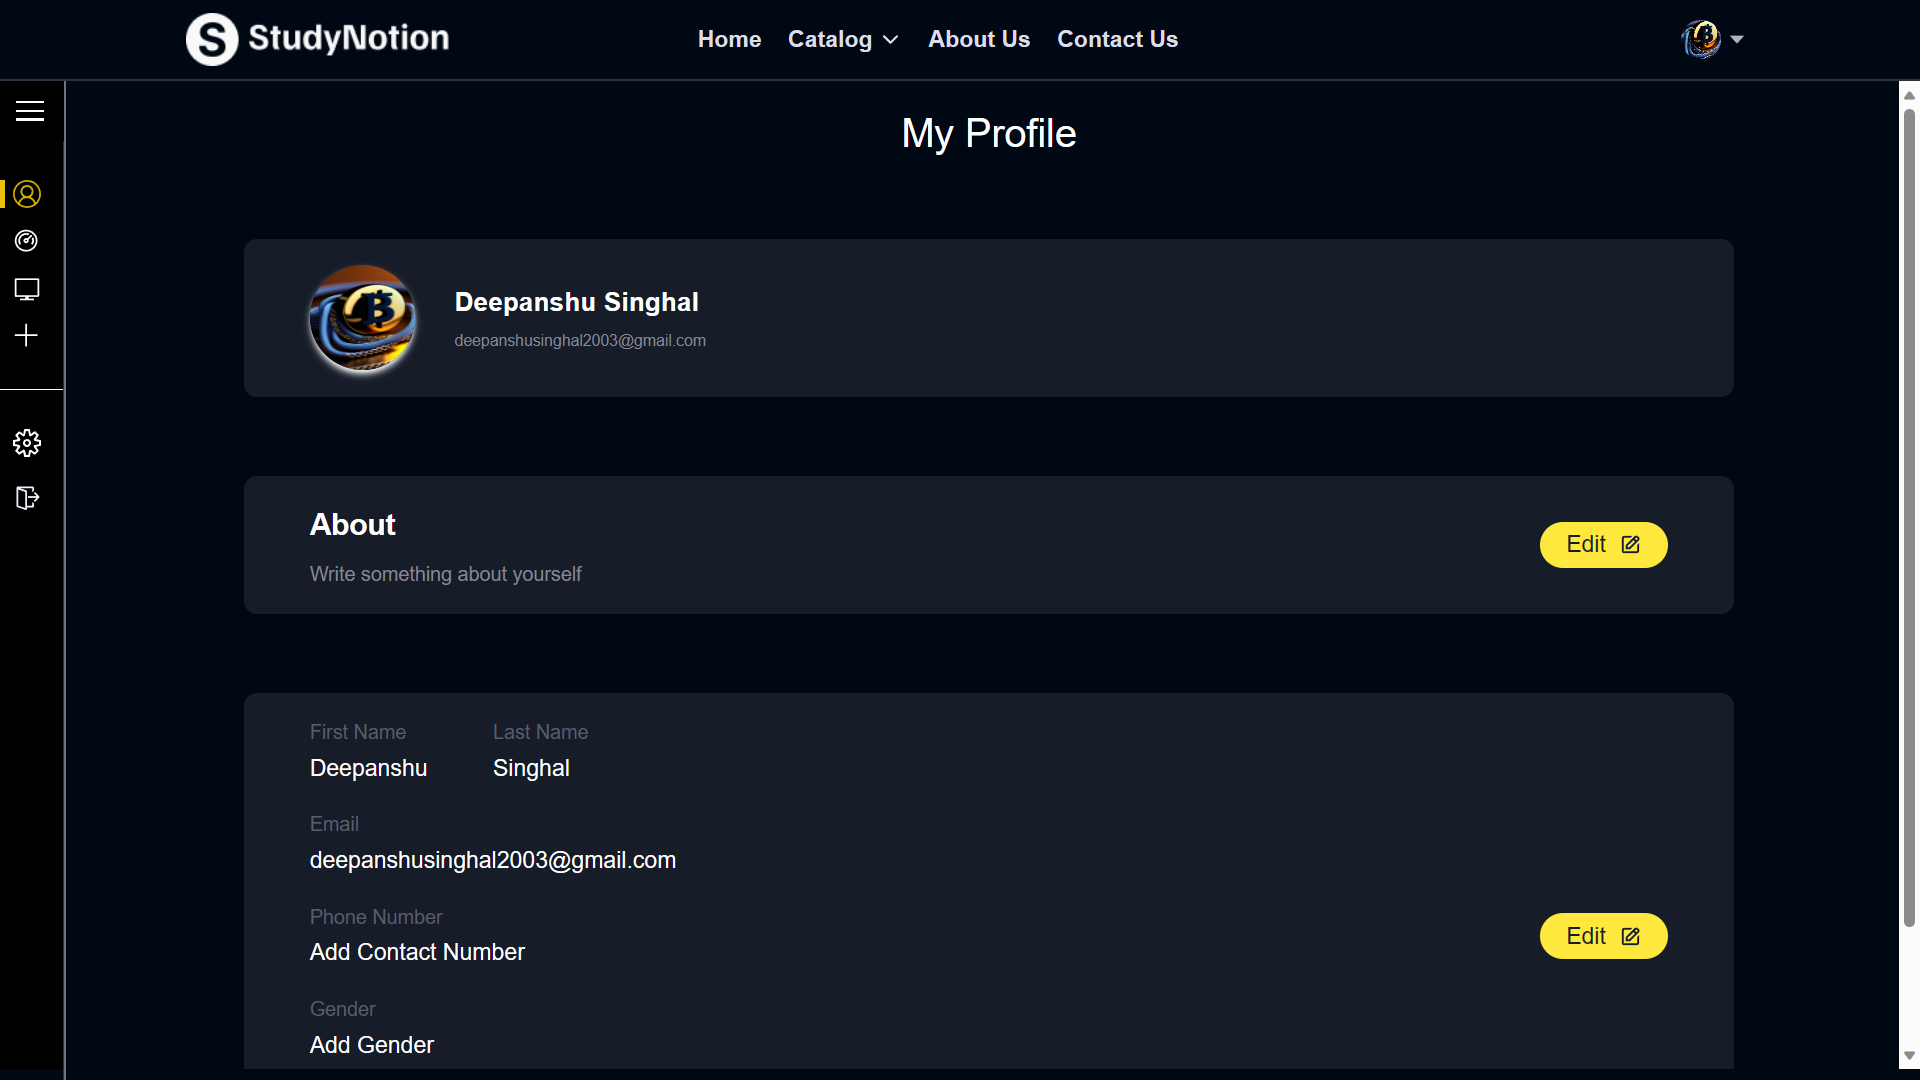Image resolution: width=1920 pixels, height=1080 pixels.
Task: Open the Dashboard speedometer icon
Action: 27,241
